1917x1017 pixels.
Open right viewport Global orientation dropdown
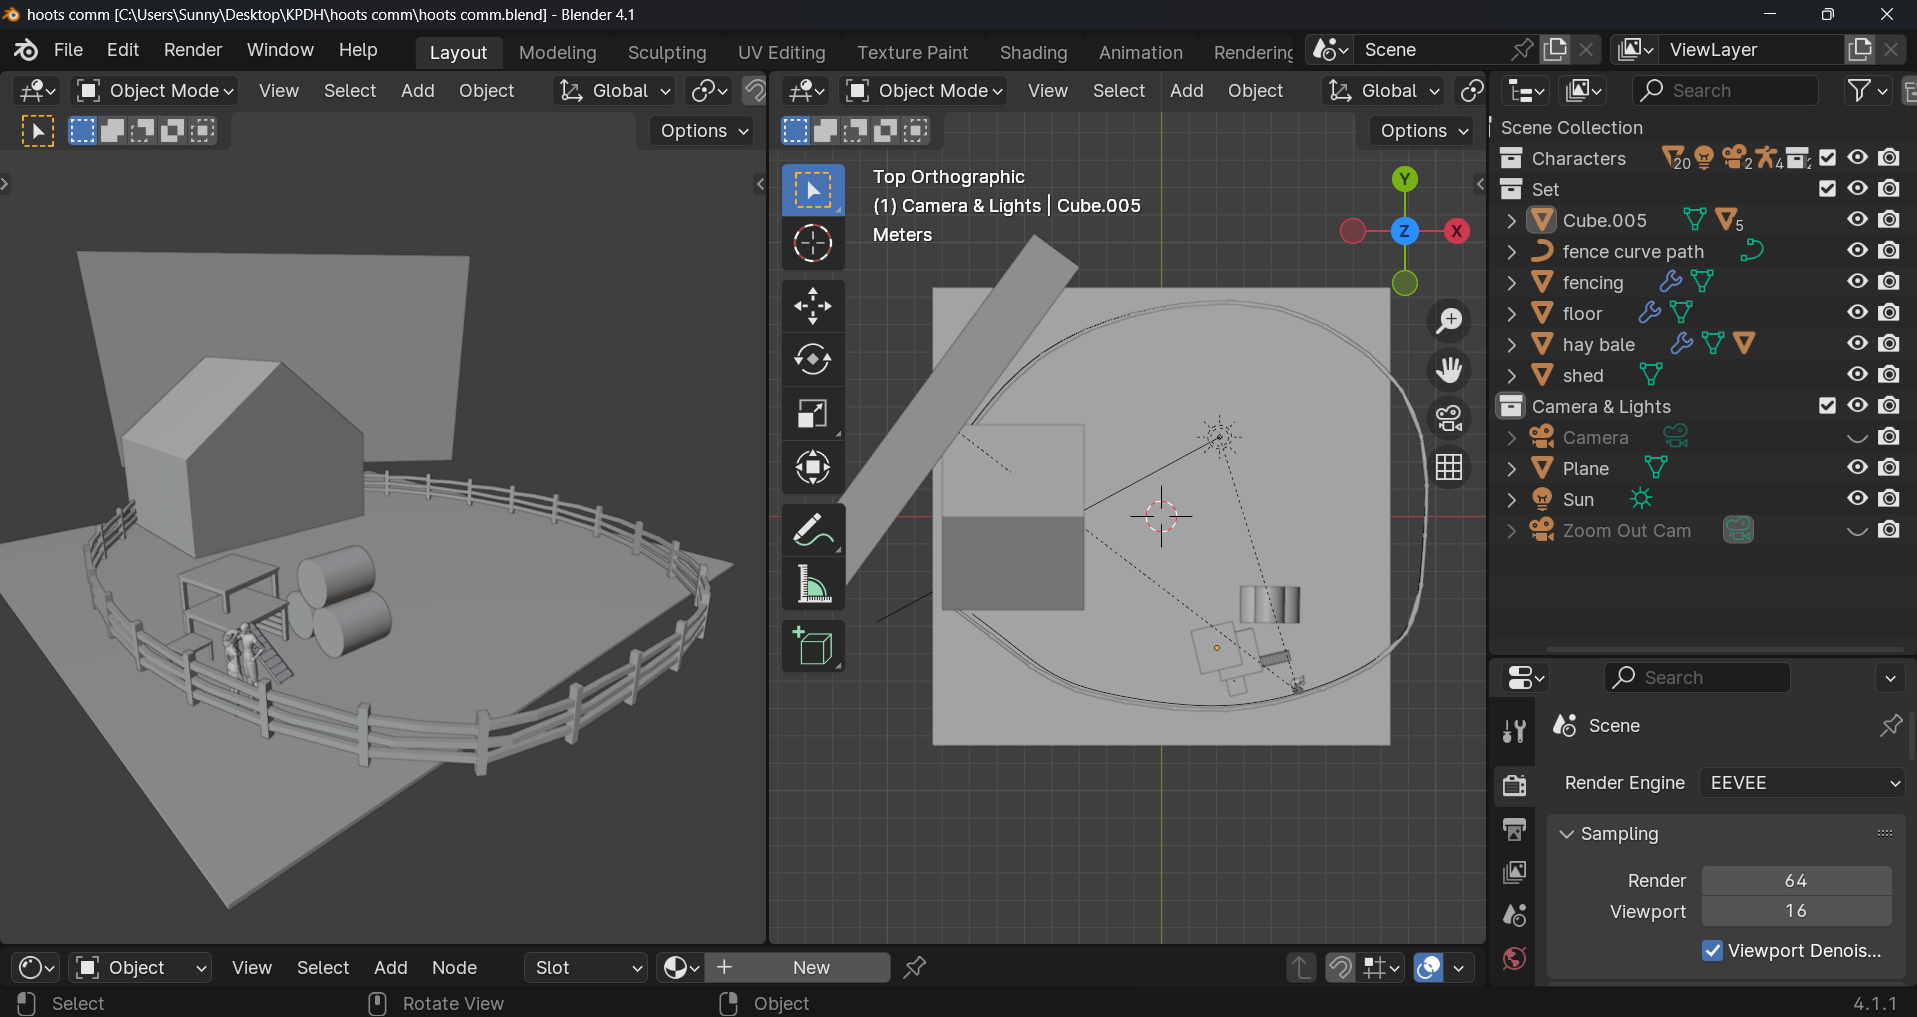tap(1383, 91)
